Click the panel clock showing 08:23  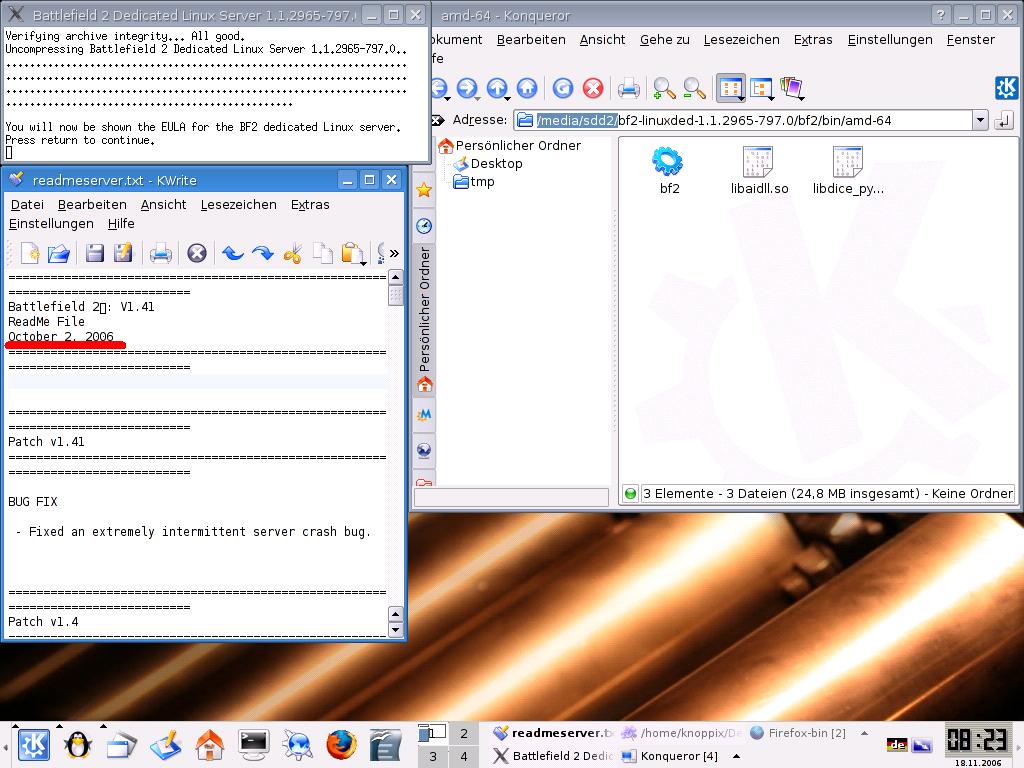[x=977, y=740]
